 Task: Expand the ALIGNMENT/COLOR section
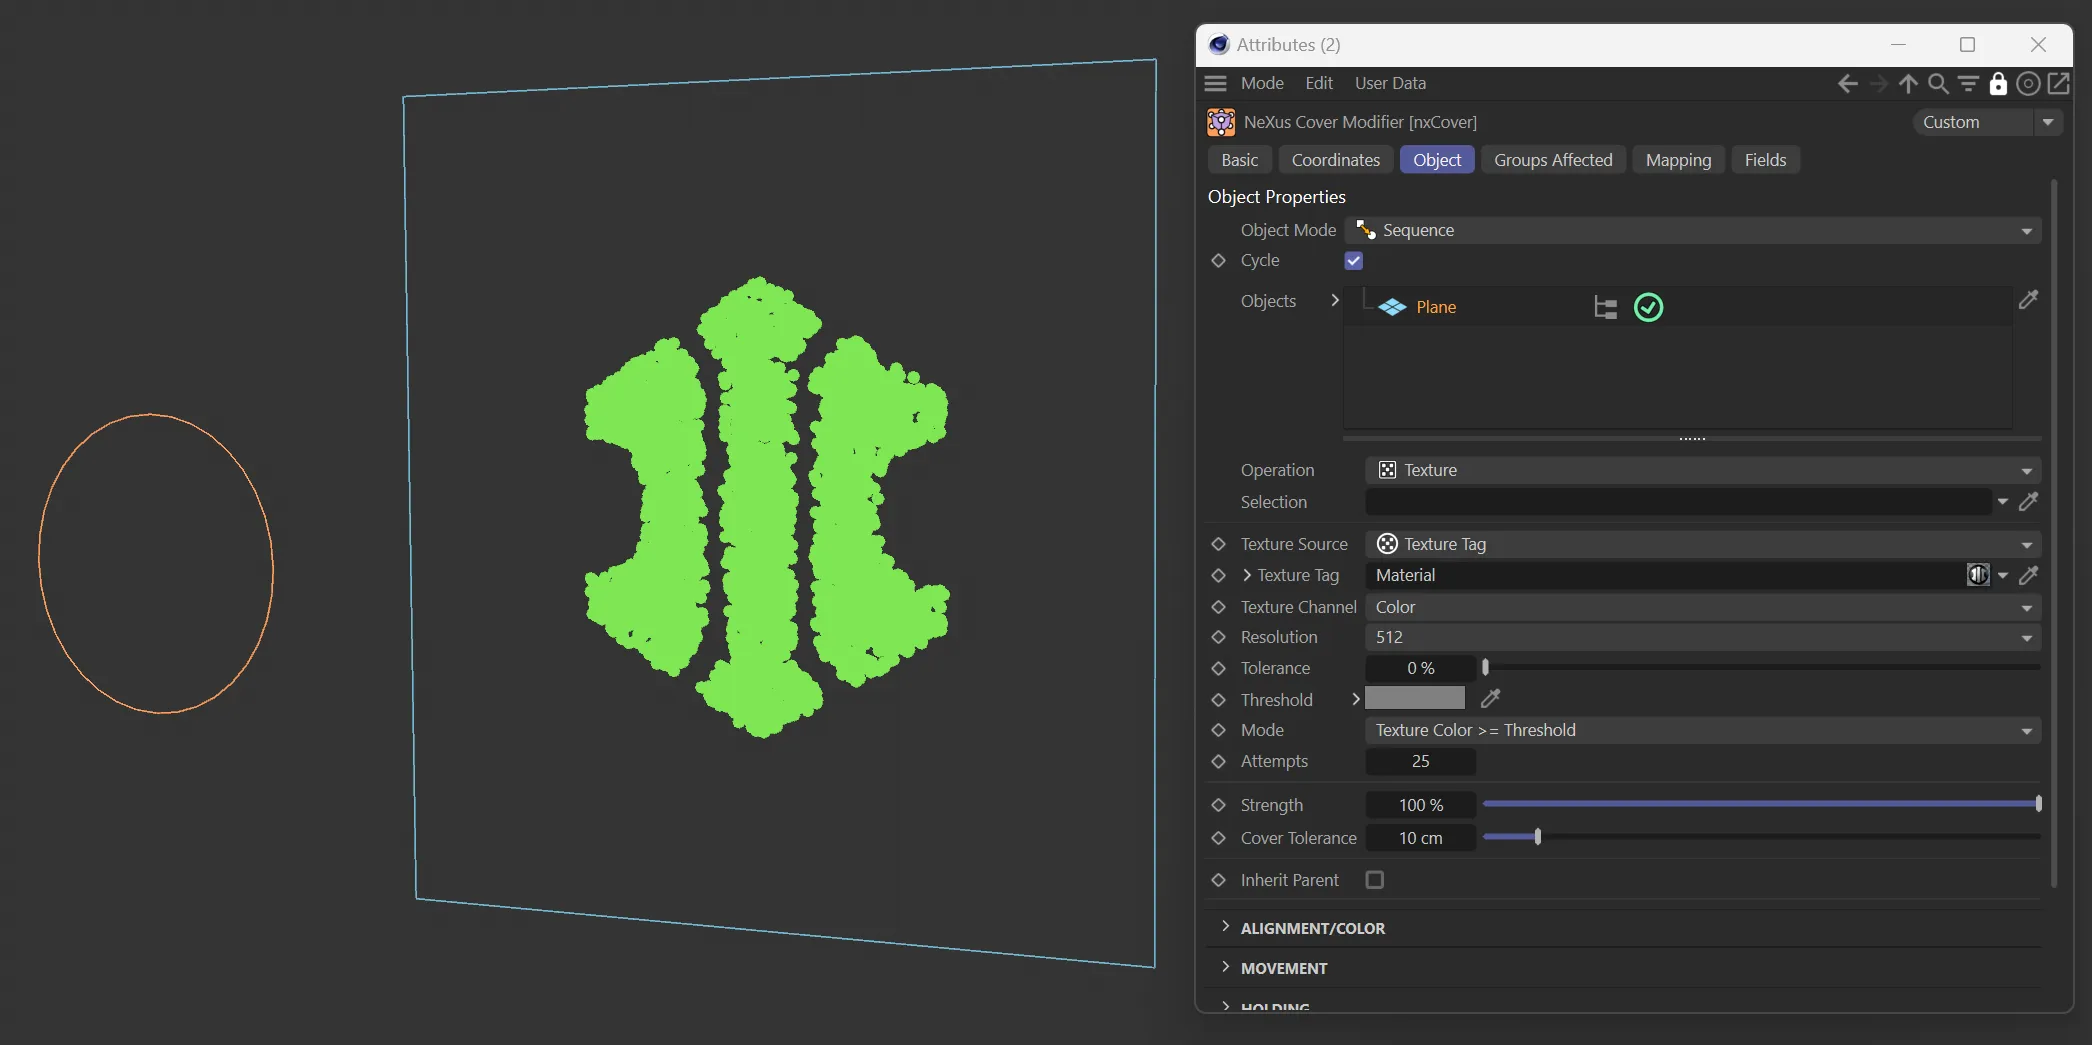click(x=1312, y=928)
